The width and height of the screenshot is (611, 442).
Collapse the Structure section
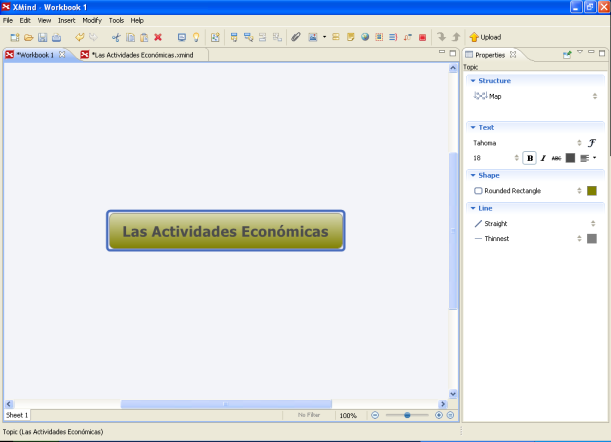coord(473,81)
